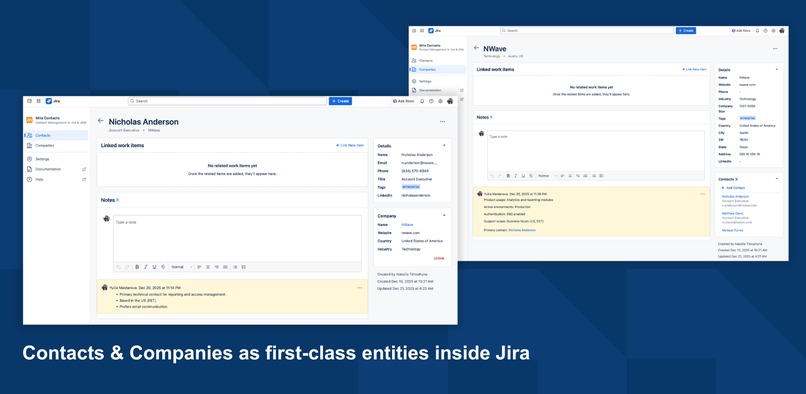806x394 pixels.
Task: Click Mria Contacts app header in Nicholas Anderson sidebar
Action: 56,120
